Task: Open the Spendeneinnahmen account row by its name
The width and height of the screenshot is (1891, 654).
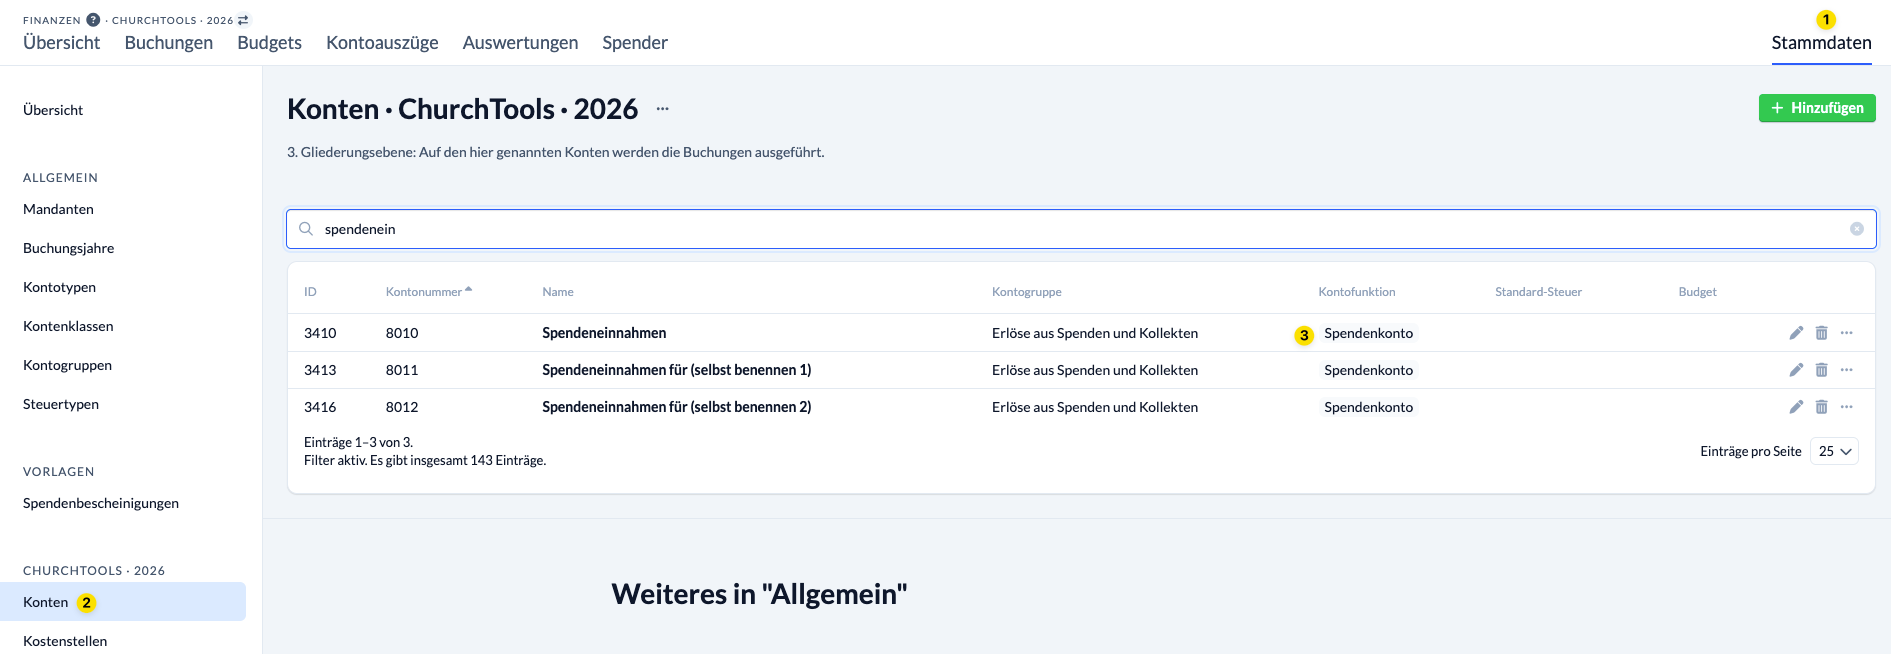Action: click(604, 333)
